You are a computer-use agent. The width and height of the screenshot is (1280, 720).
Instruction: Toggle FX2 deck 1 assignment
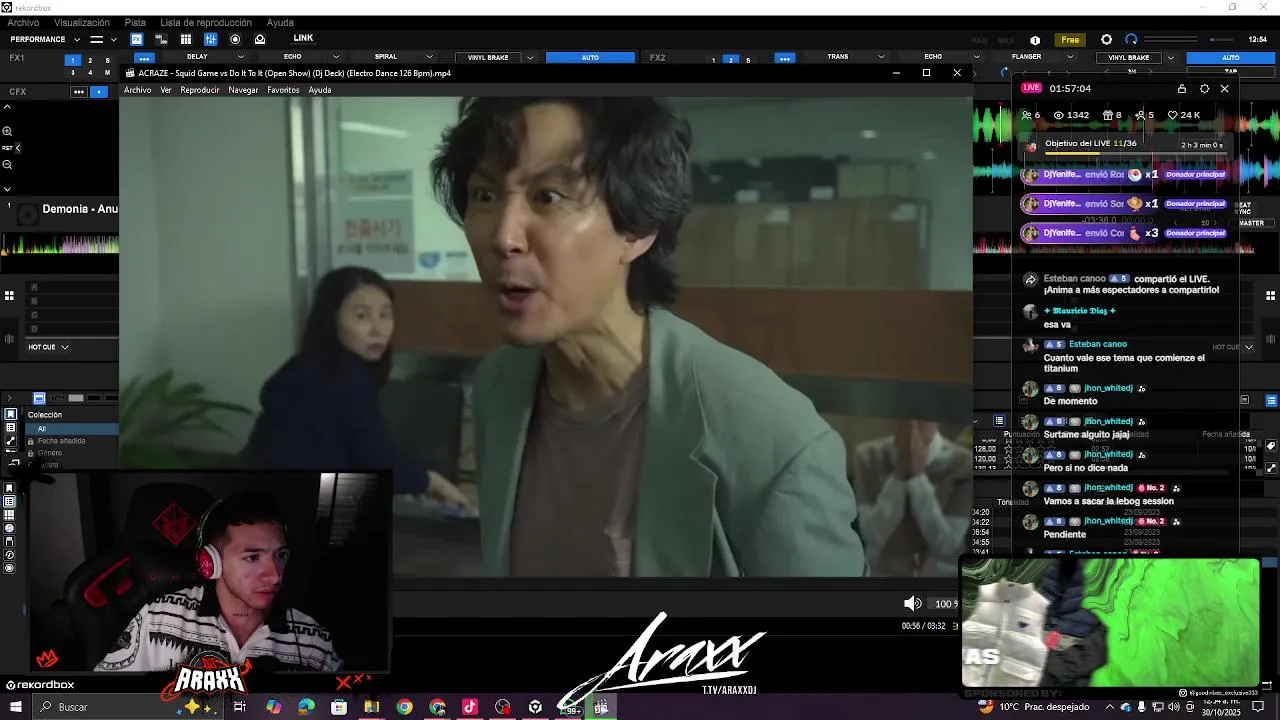pyautogui.click(x=713, y=60)
